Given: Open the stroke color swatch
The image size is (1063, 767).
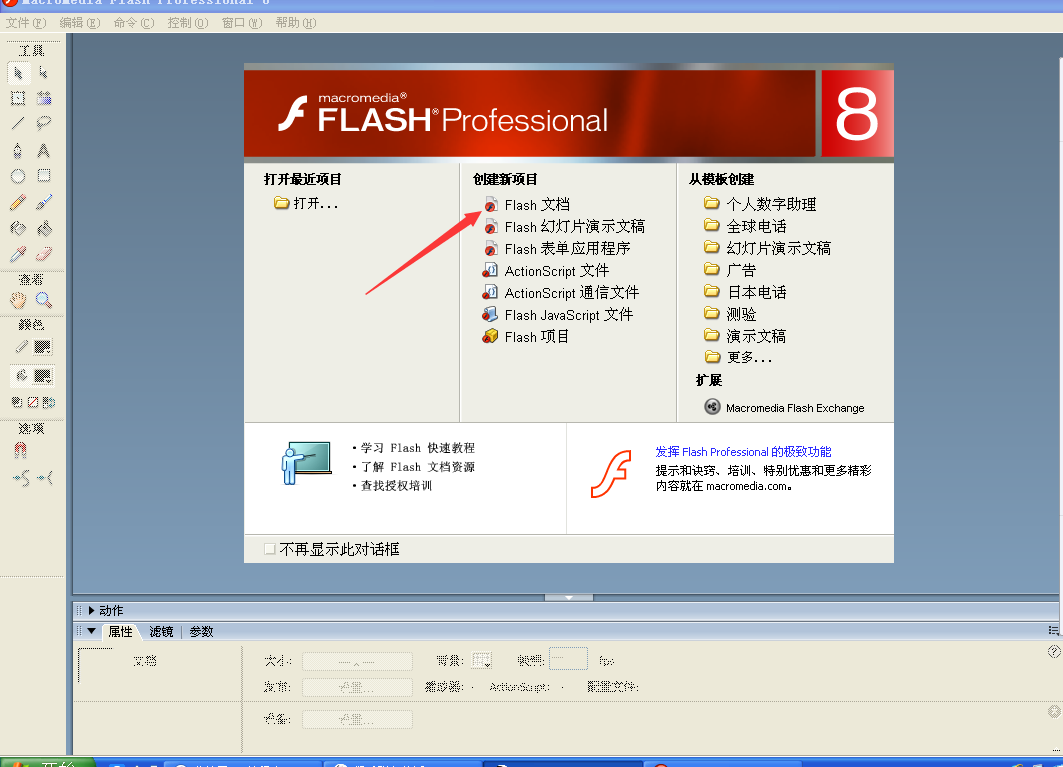Looking at the screenshot, I should [43, 347].
